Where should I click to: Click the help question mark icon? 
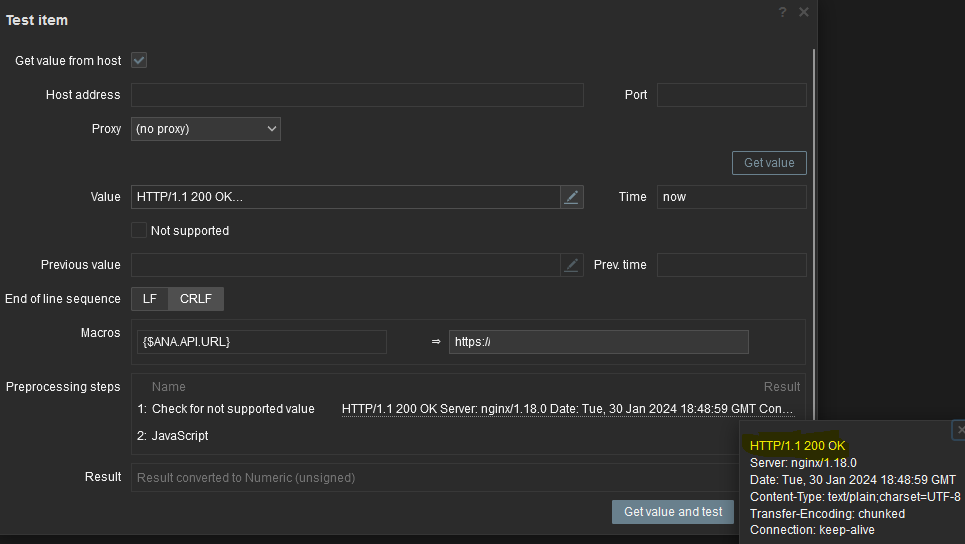[782, 12]
